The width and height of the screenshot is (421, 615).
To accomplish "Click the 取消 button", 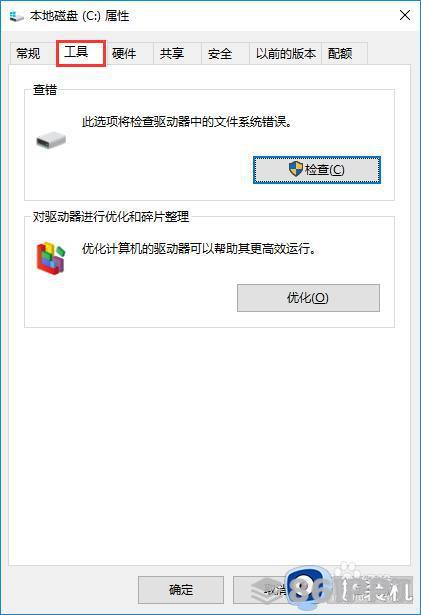I will point(276,590).
